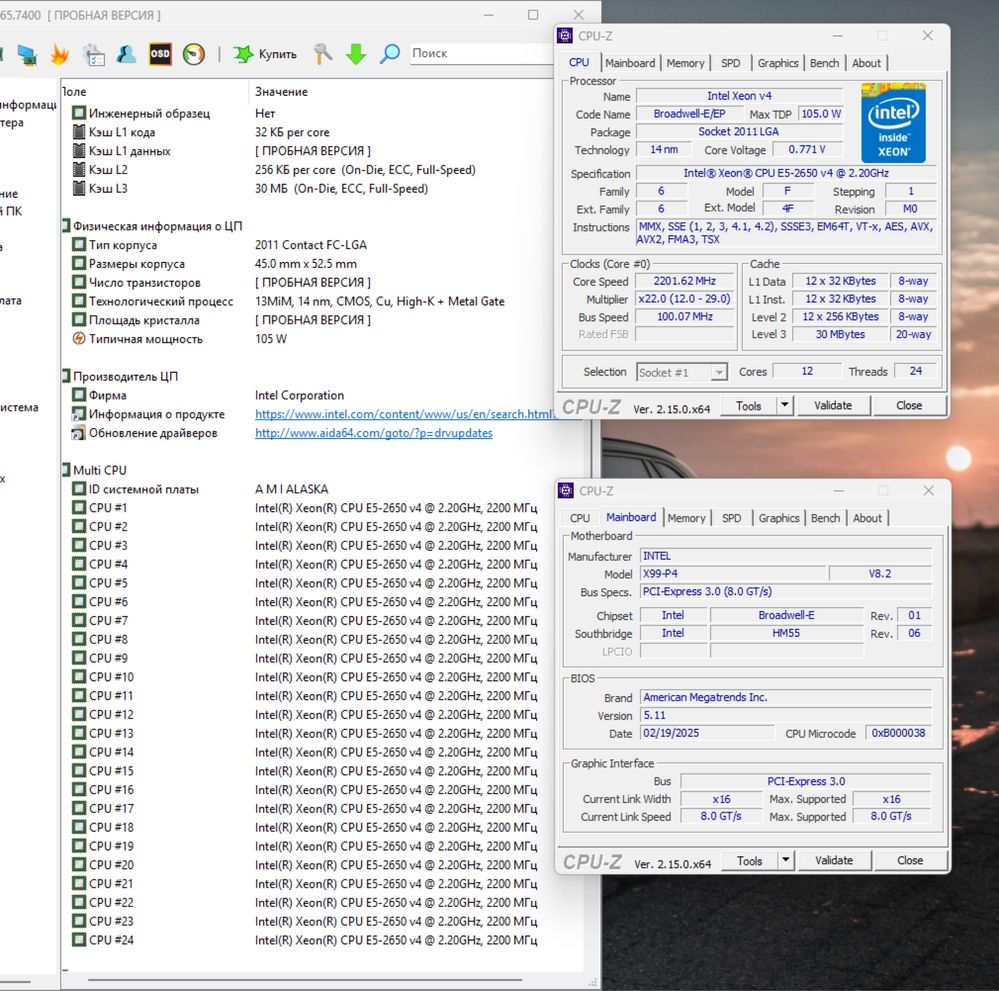Click the blue user silhouette toolbar icon

point(126,54)
